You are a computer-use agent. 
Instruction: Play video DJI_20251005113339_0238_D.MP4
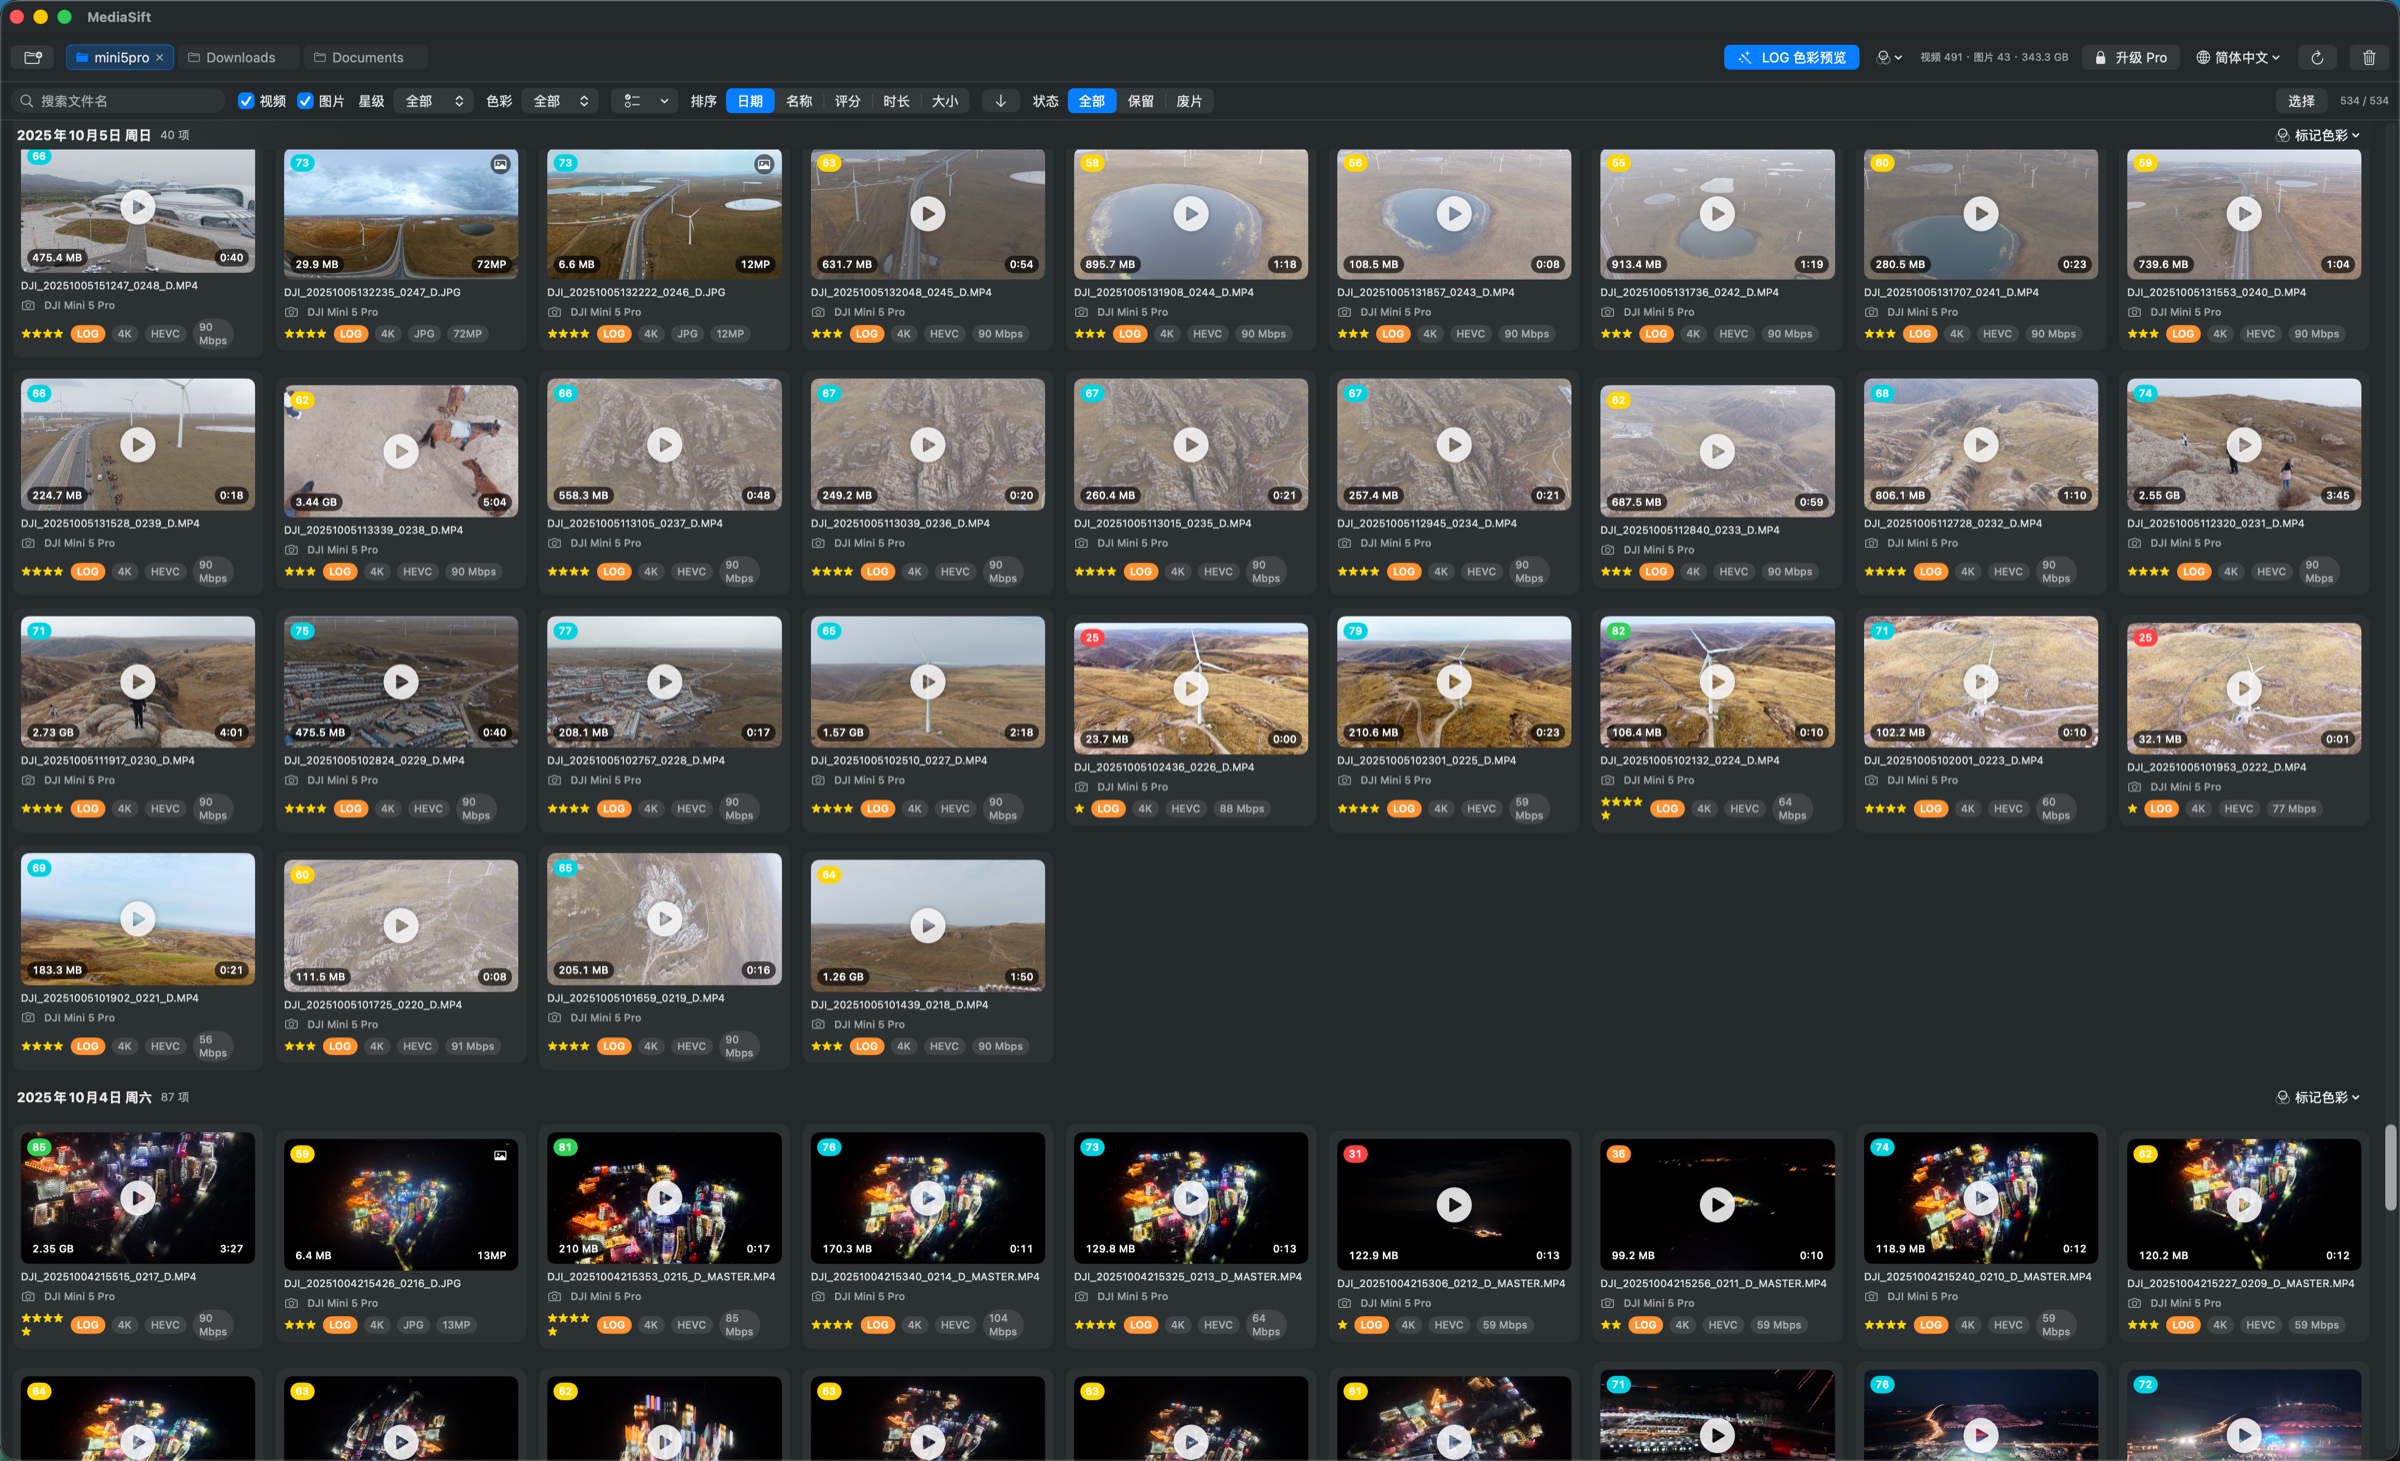coord(401,452)
